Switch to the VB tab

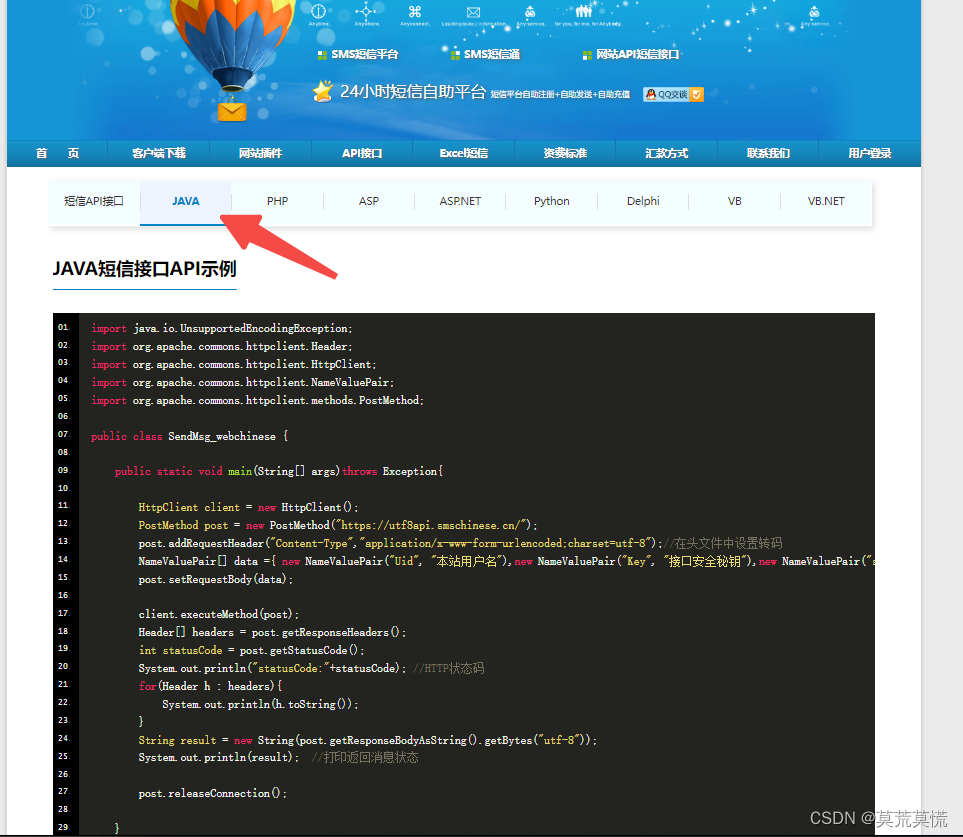pyautogui.click(x=735, y=201)
